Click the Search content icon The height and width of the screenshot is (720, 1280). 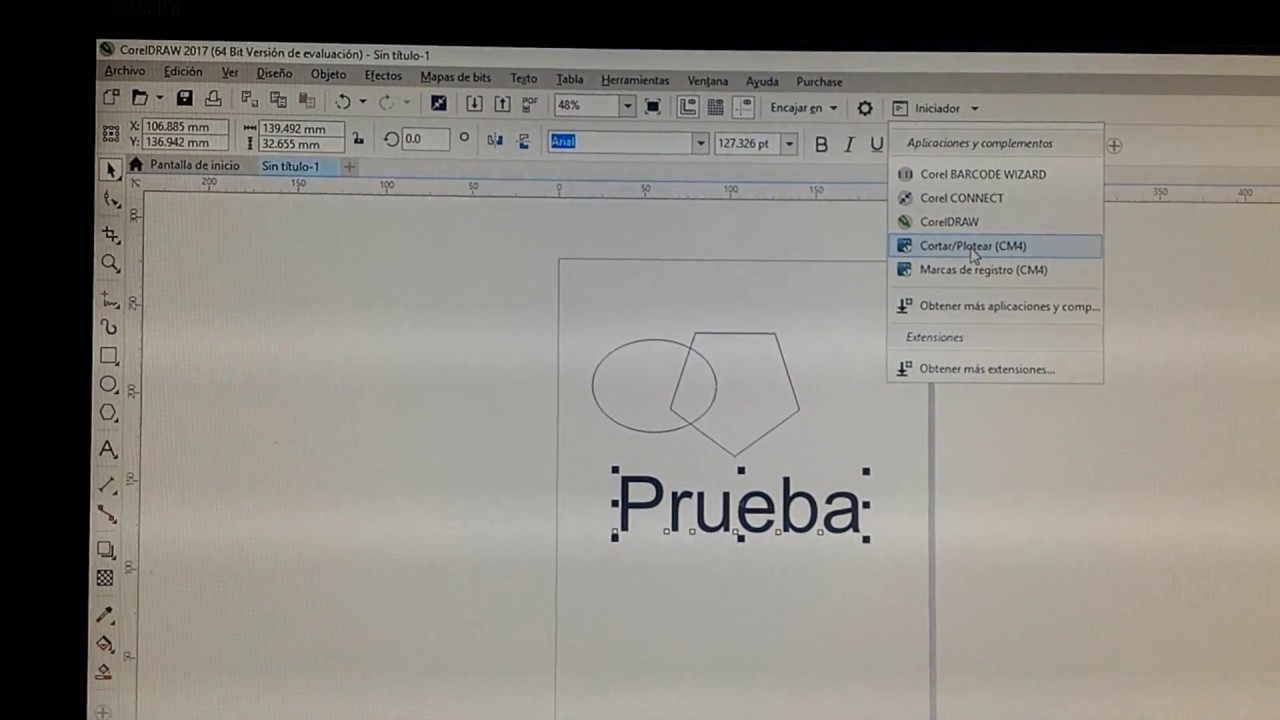click(x=438, y=103)
